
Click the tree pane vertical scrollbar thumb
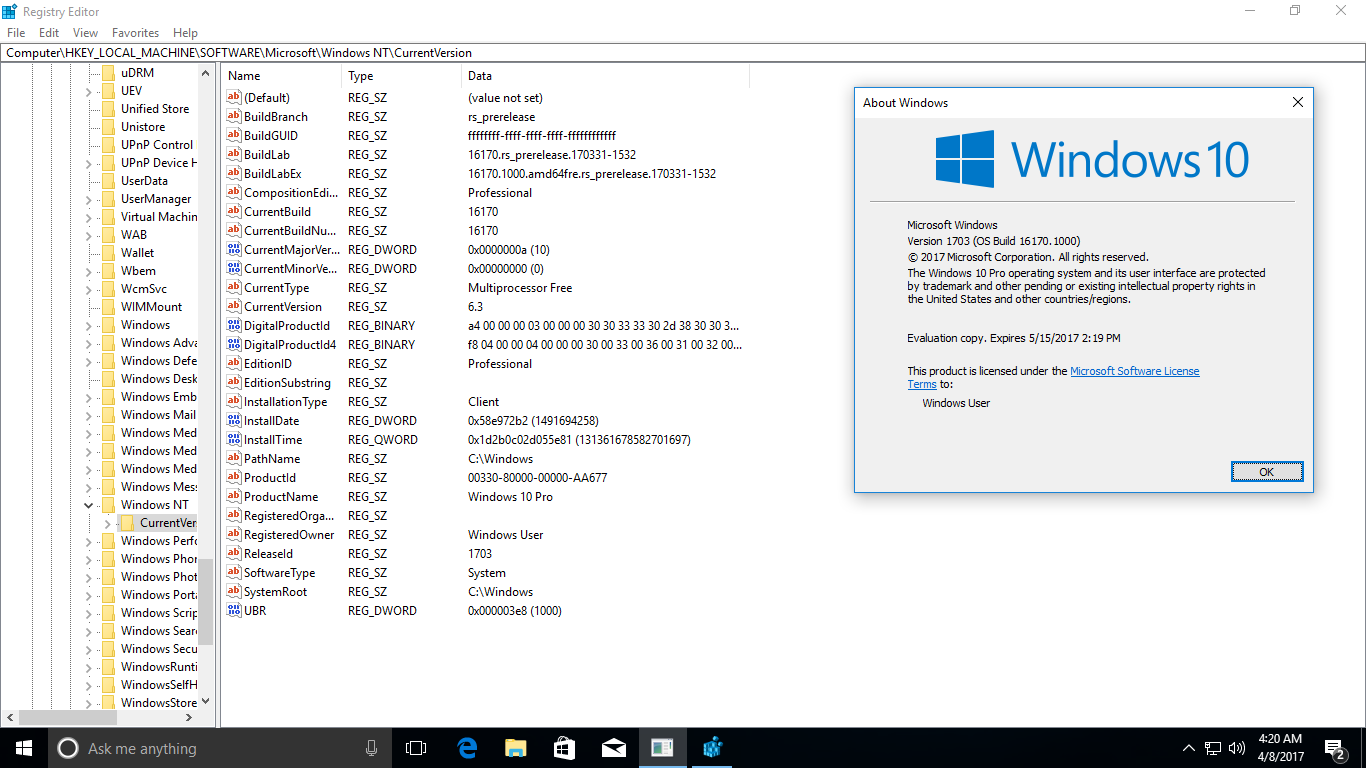pos(206,601)
